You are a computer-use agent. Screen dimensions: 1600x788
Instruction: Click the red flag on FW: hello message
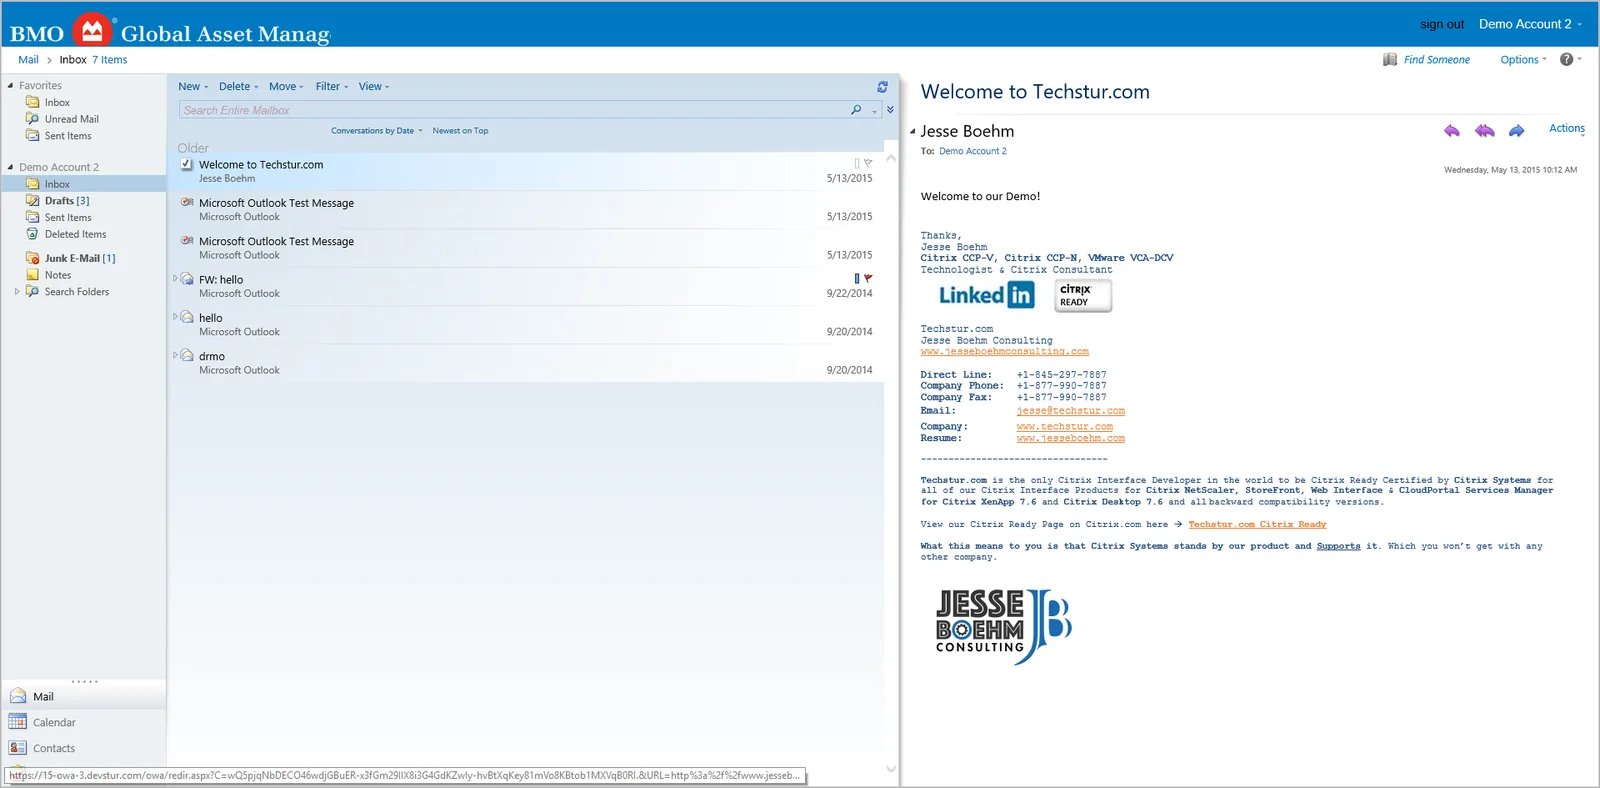point(868,278)
